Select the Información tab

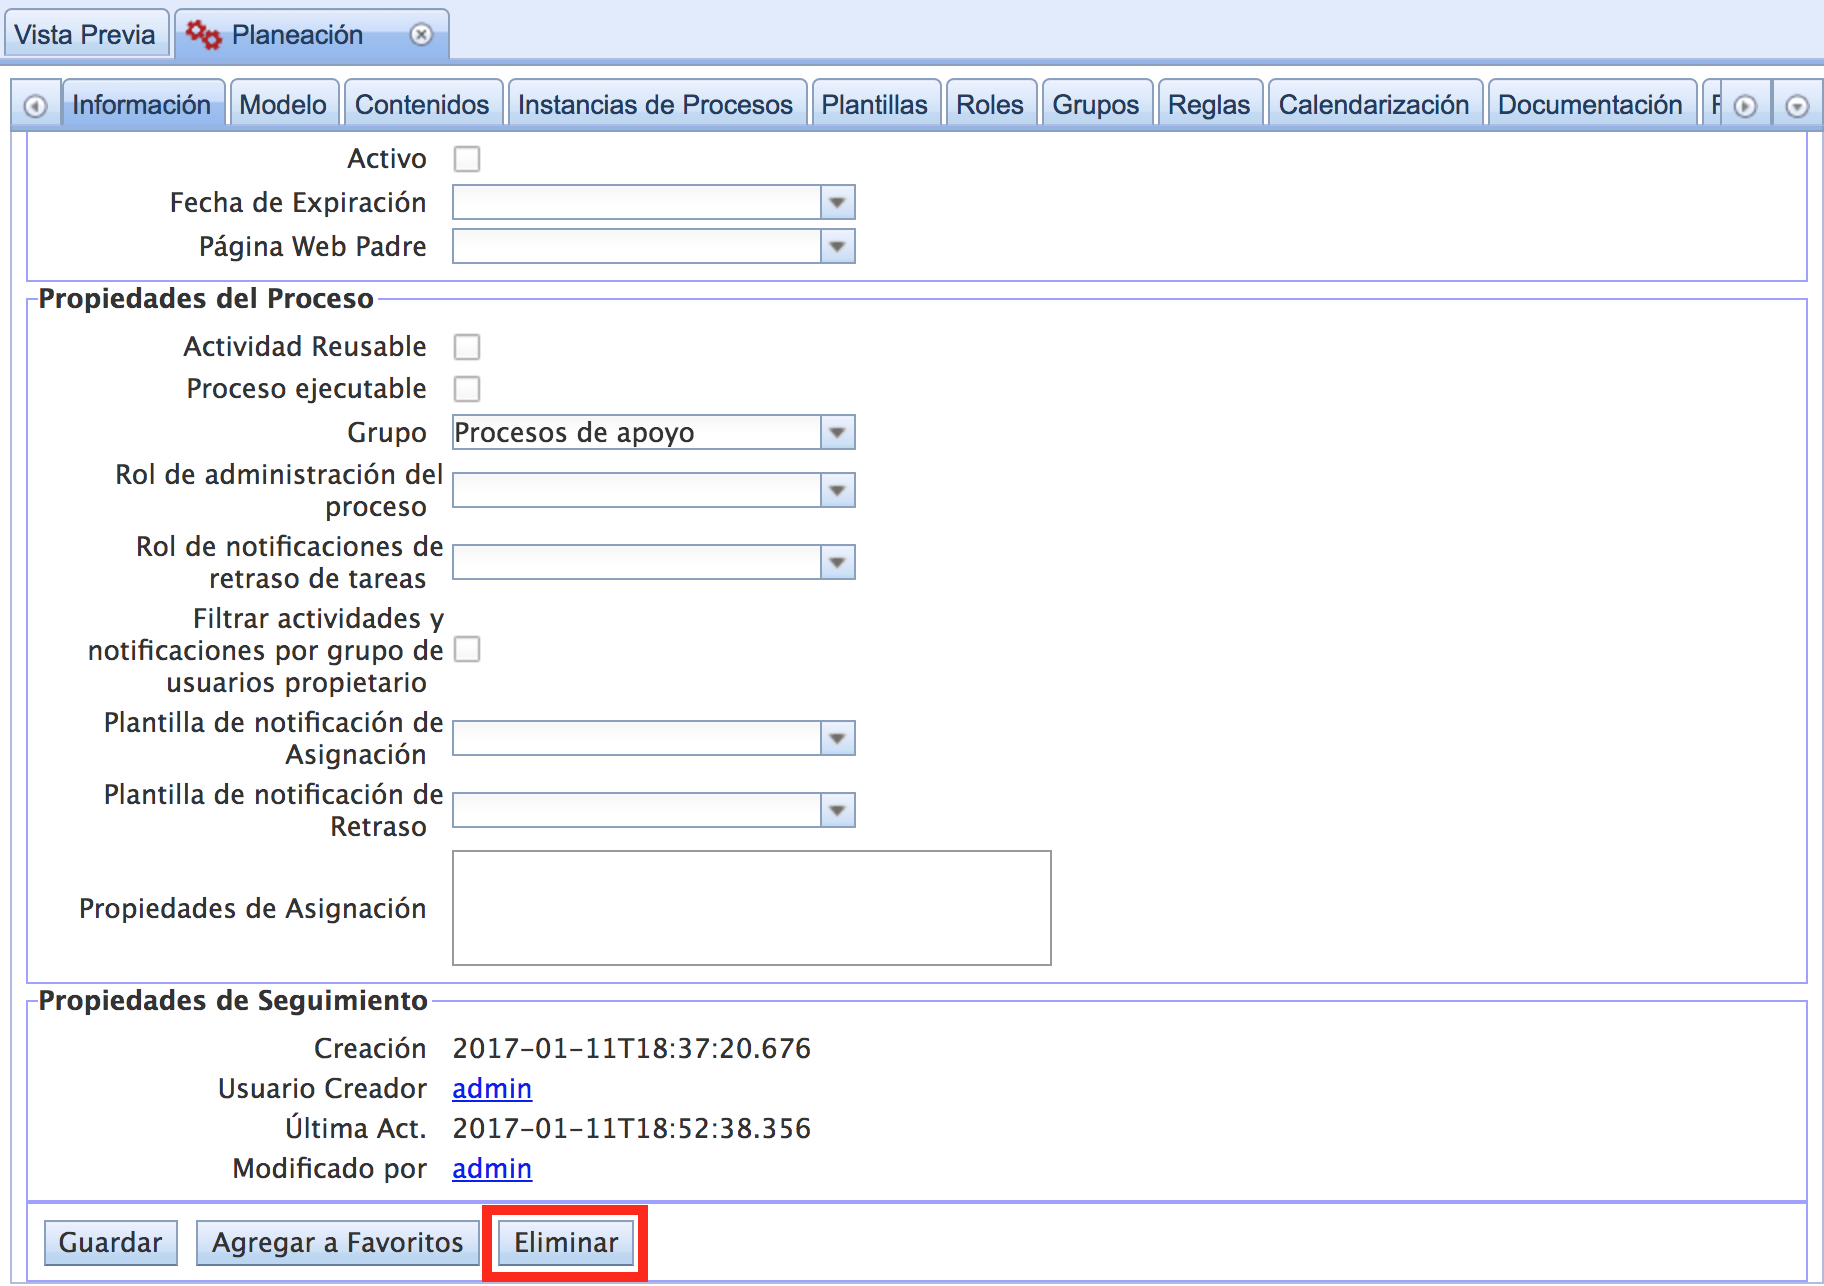click(x=141, y=105)
